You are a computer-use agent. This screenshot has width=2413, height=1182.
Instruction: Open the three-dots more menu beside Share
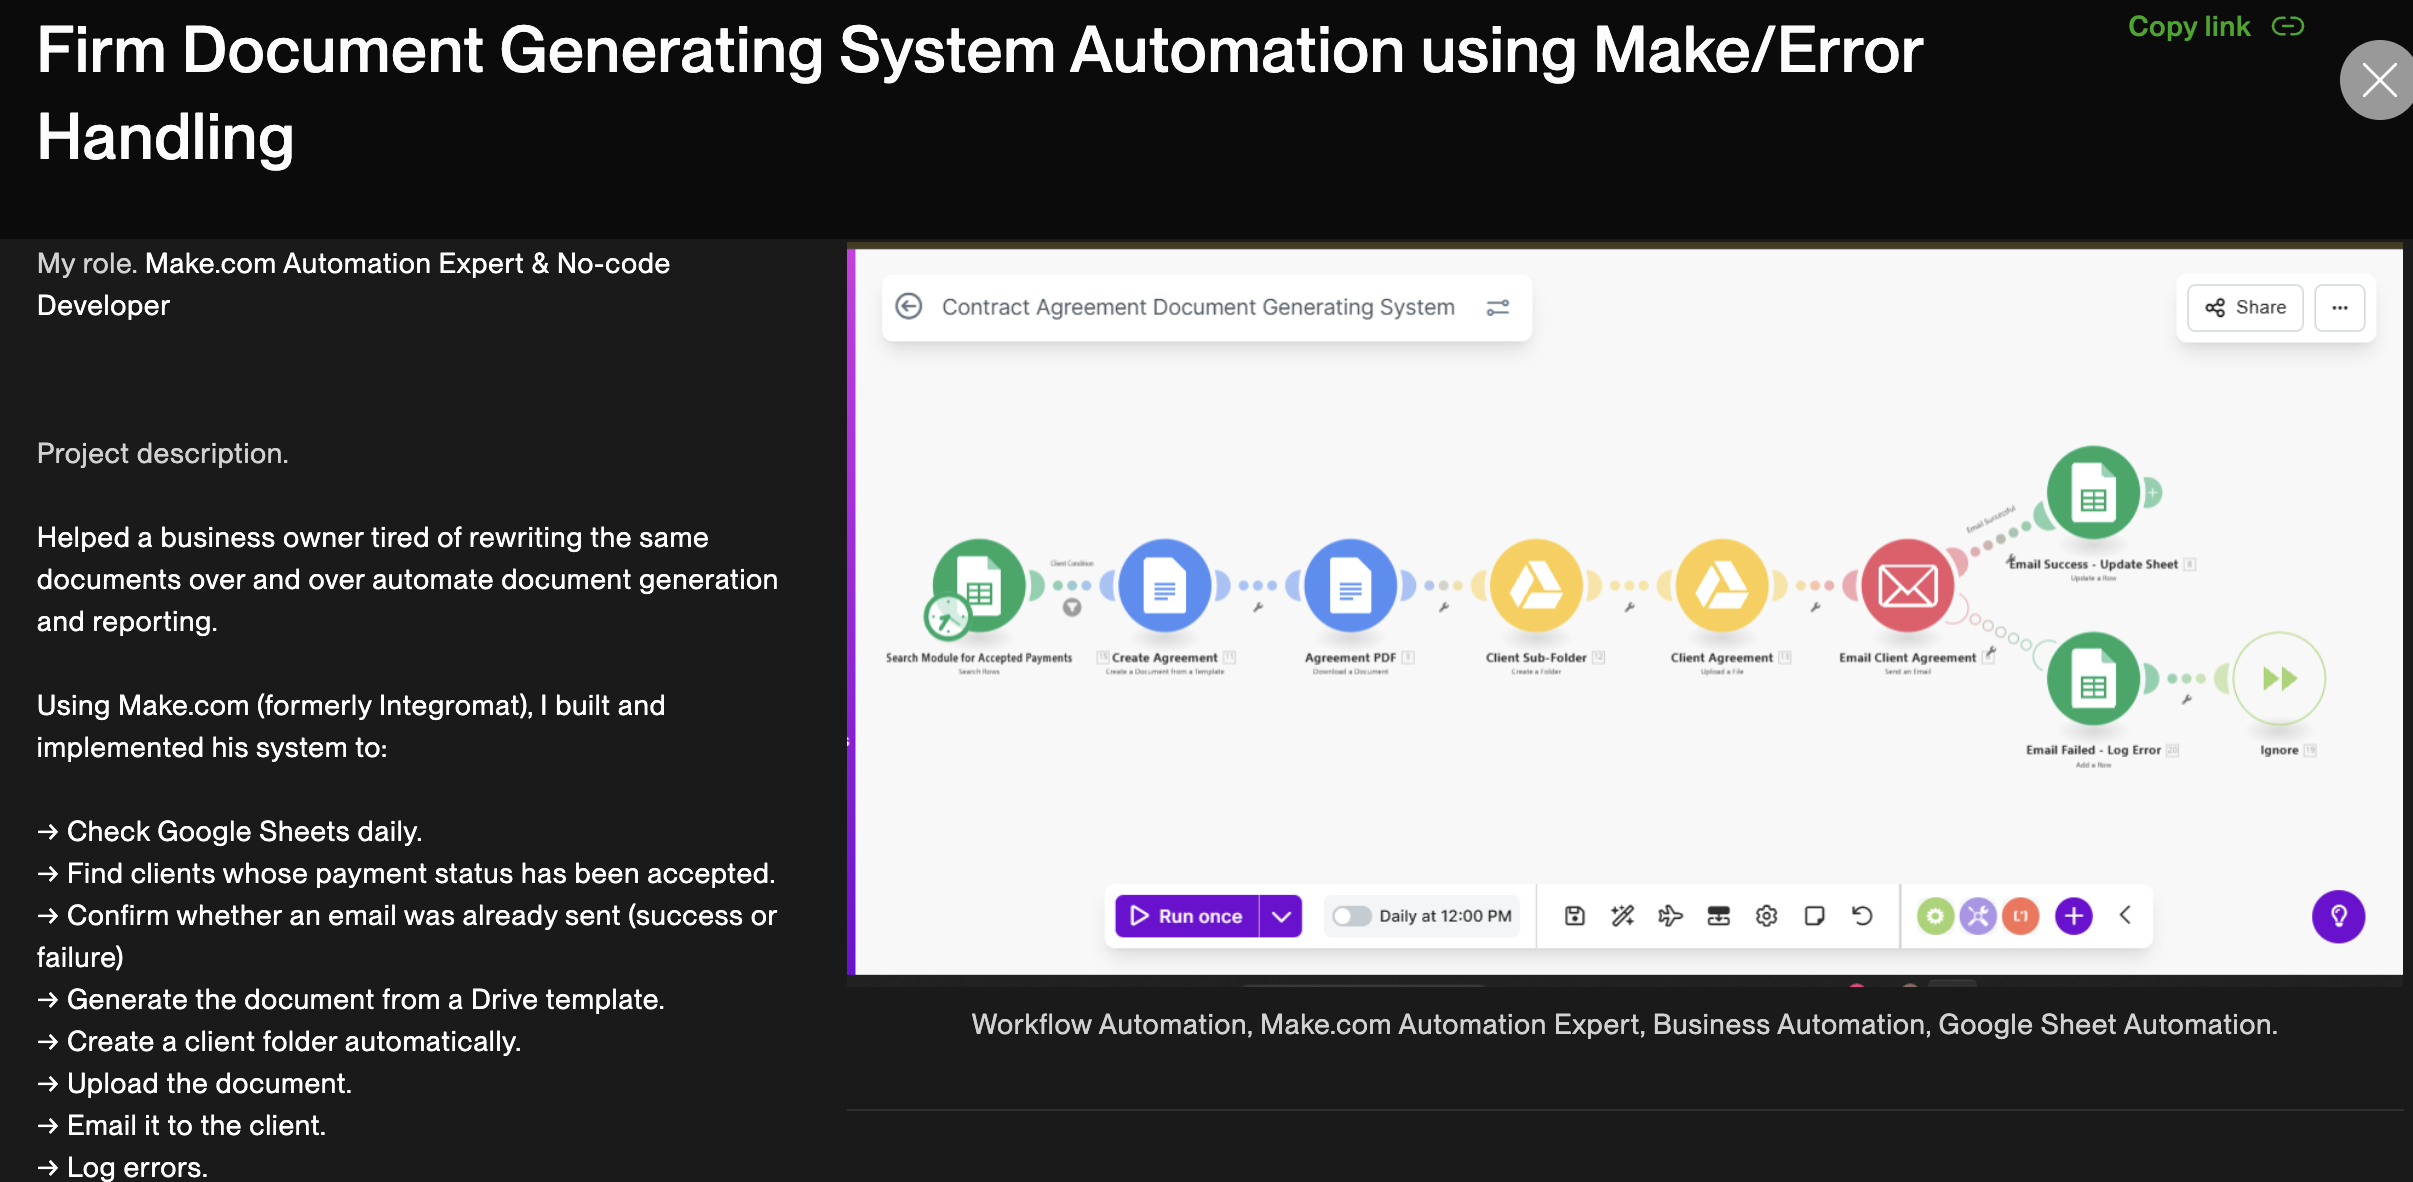point(2339,308)
